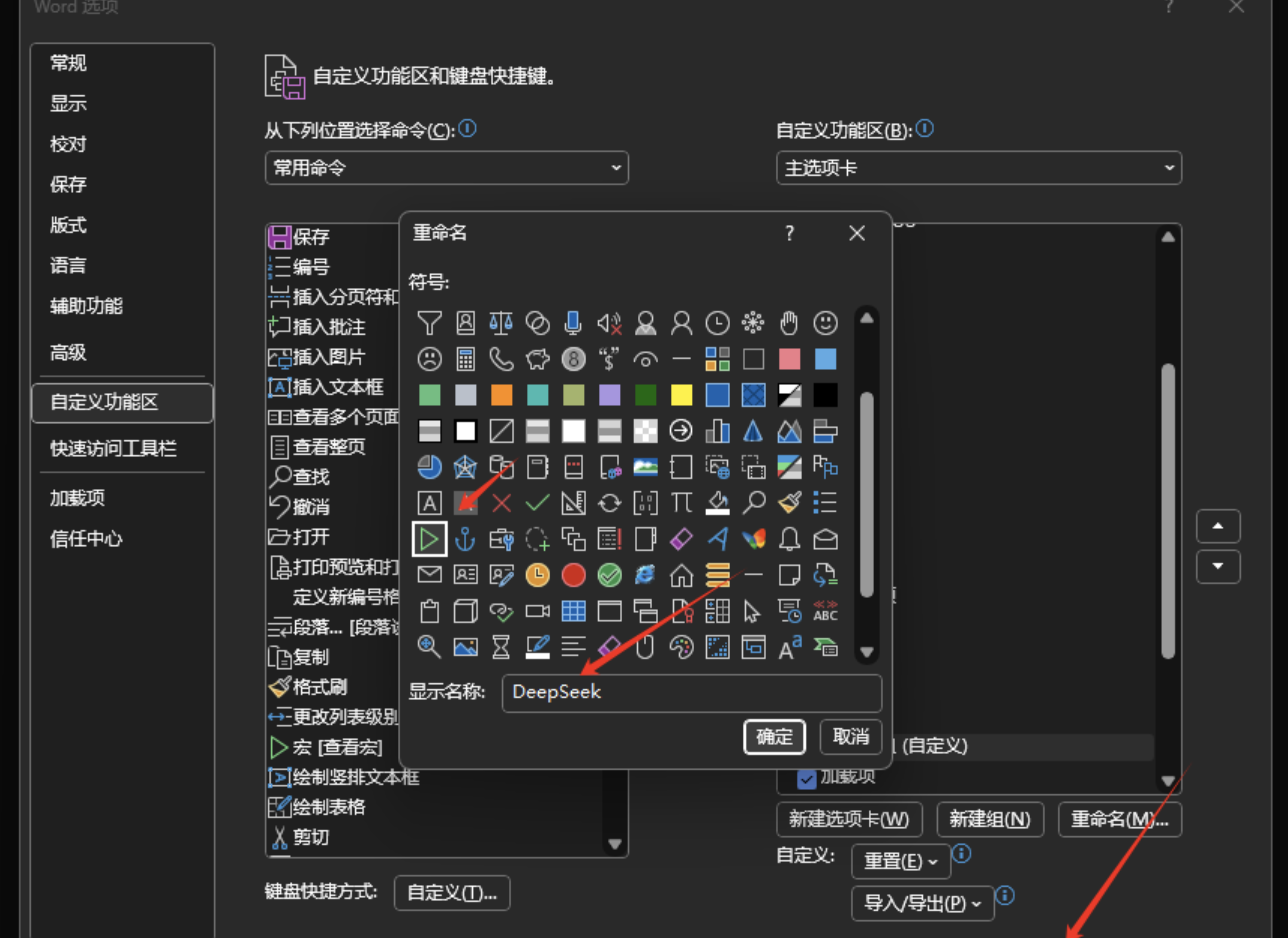1288x938 pixels.
Task: Pick the house home symbol
Action: click(x=681, y=575)
